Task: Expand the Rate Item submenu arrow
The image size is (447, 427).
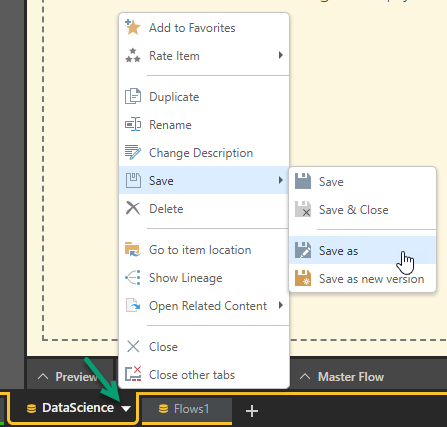Action: pos(281,55)
